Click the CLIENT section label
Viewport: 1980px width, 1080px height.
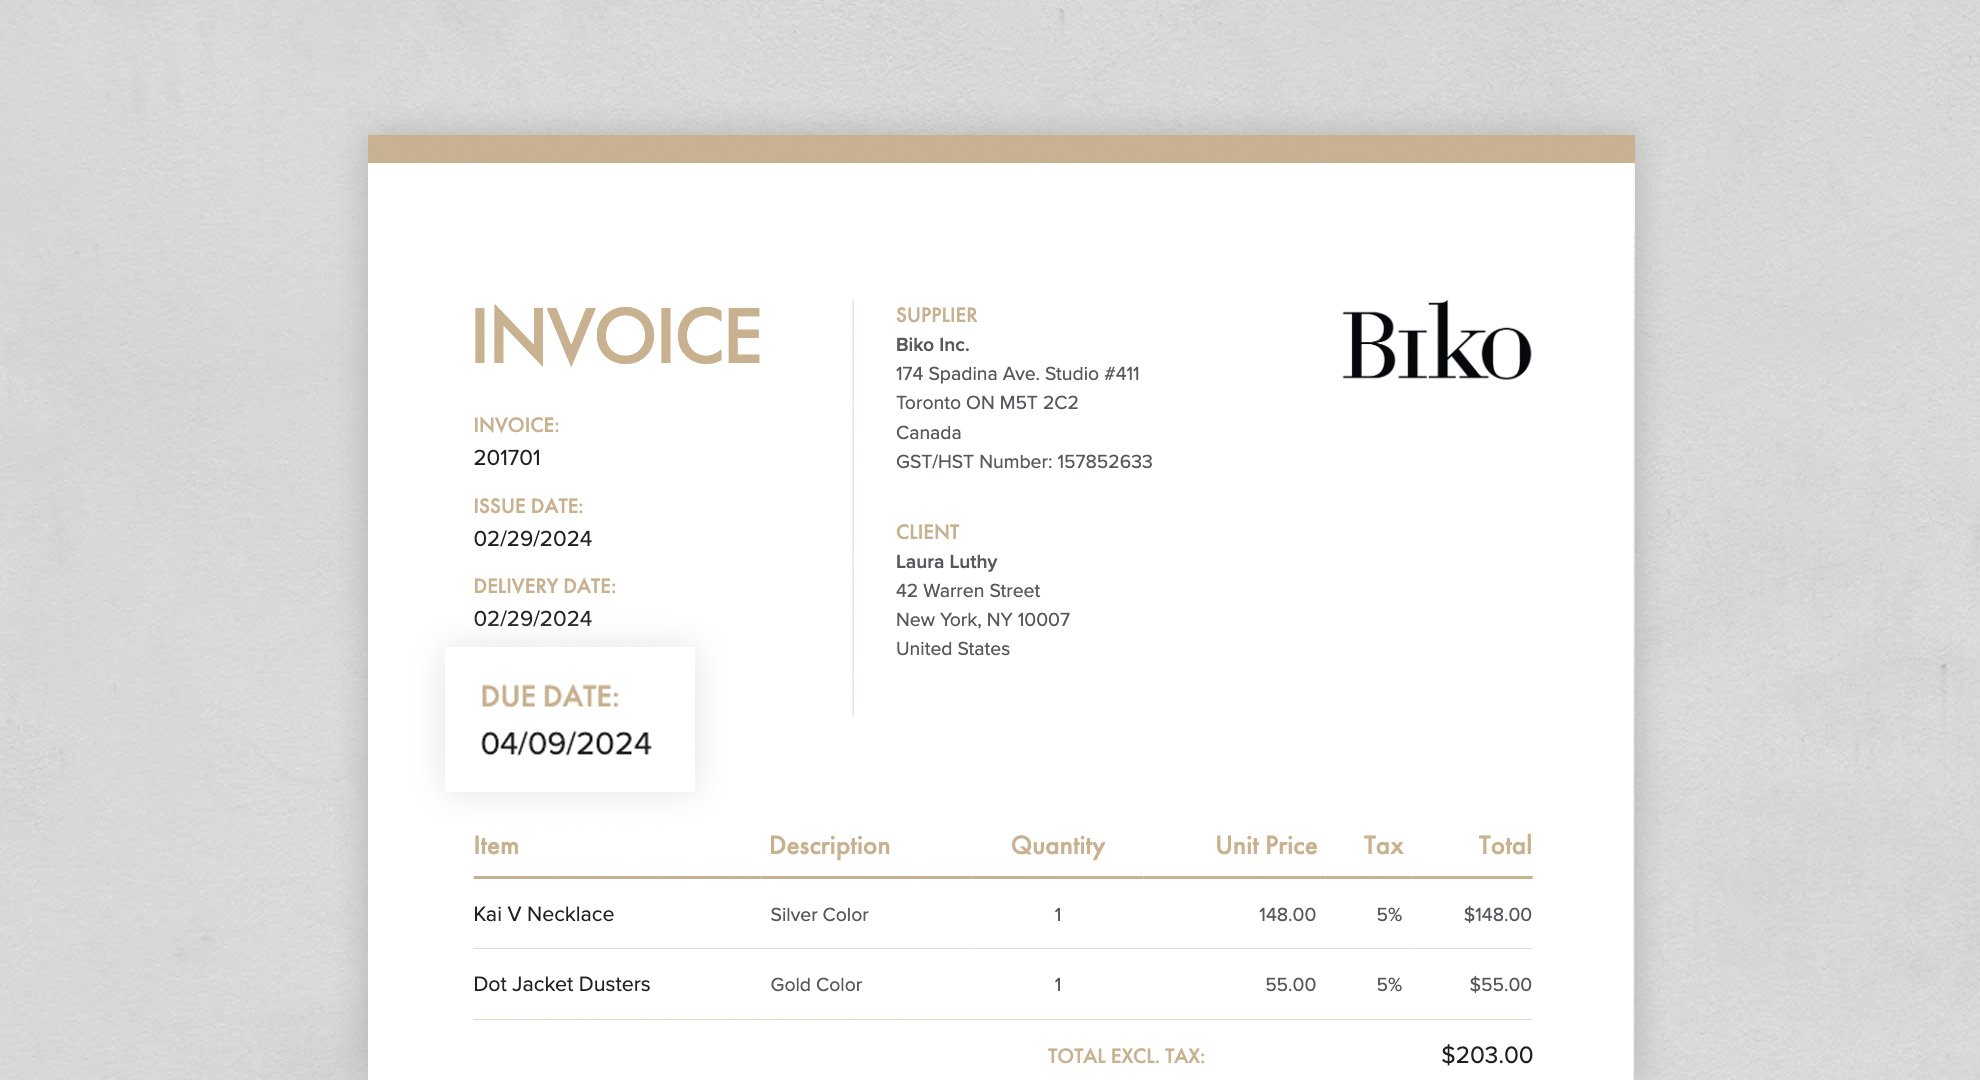click(x=927, y=532)
